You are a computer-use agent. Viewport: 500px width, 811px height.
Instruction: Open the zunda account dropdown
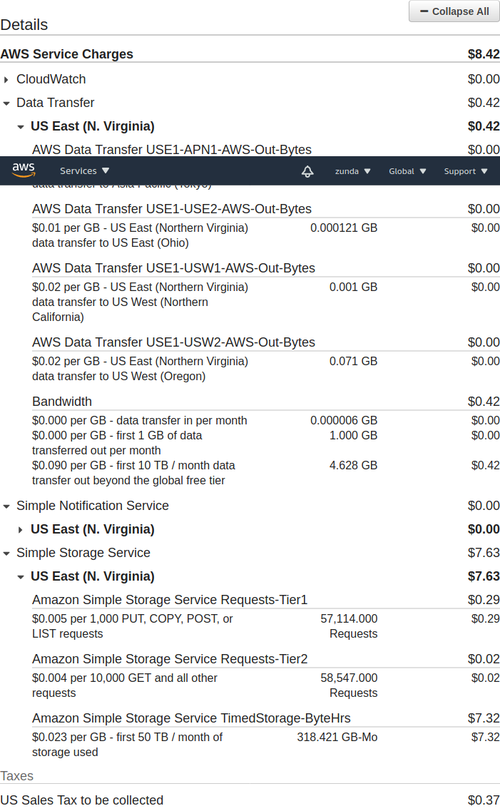tap(353, 171)
